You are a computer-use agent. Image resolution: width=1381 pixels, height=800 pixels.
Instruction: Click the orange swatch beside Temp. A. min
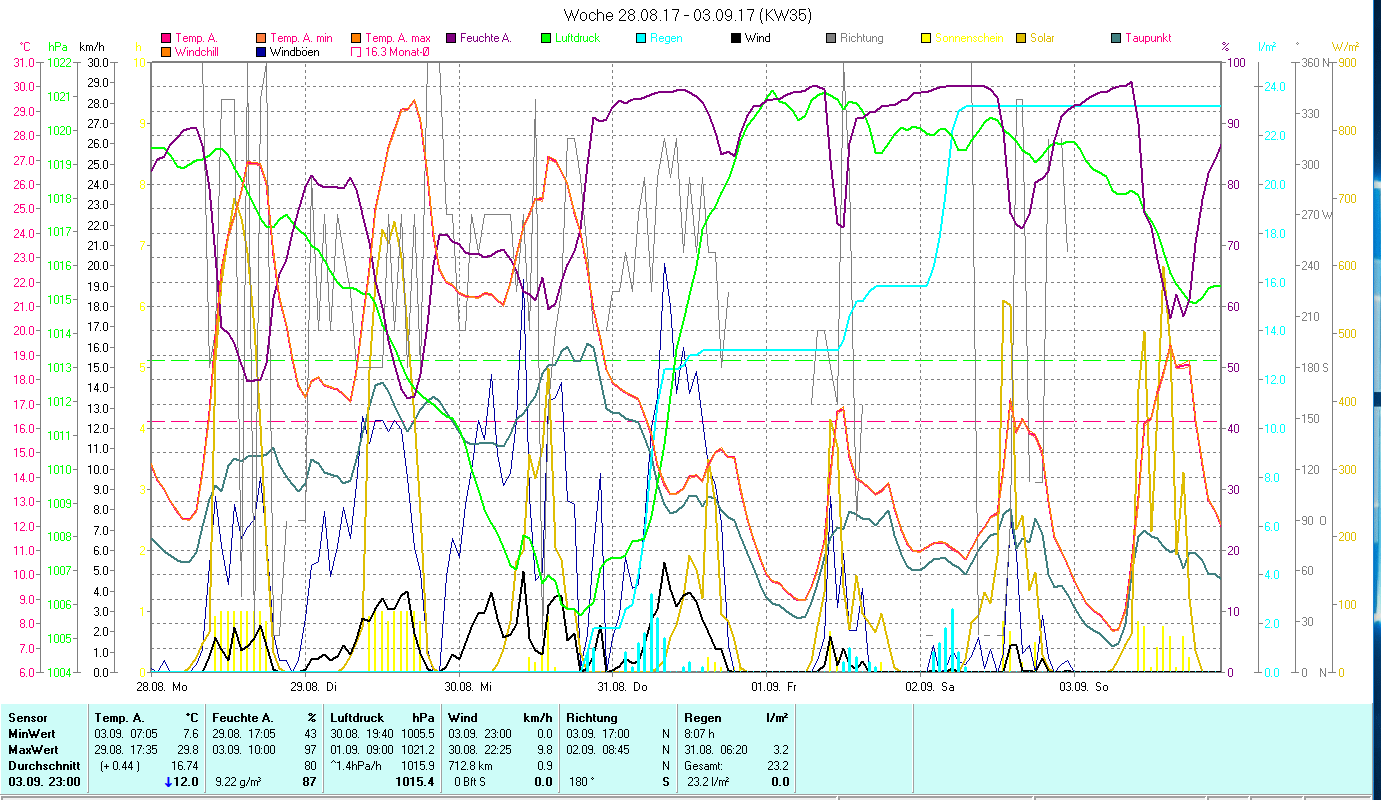(x=260, y=39)
